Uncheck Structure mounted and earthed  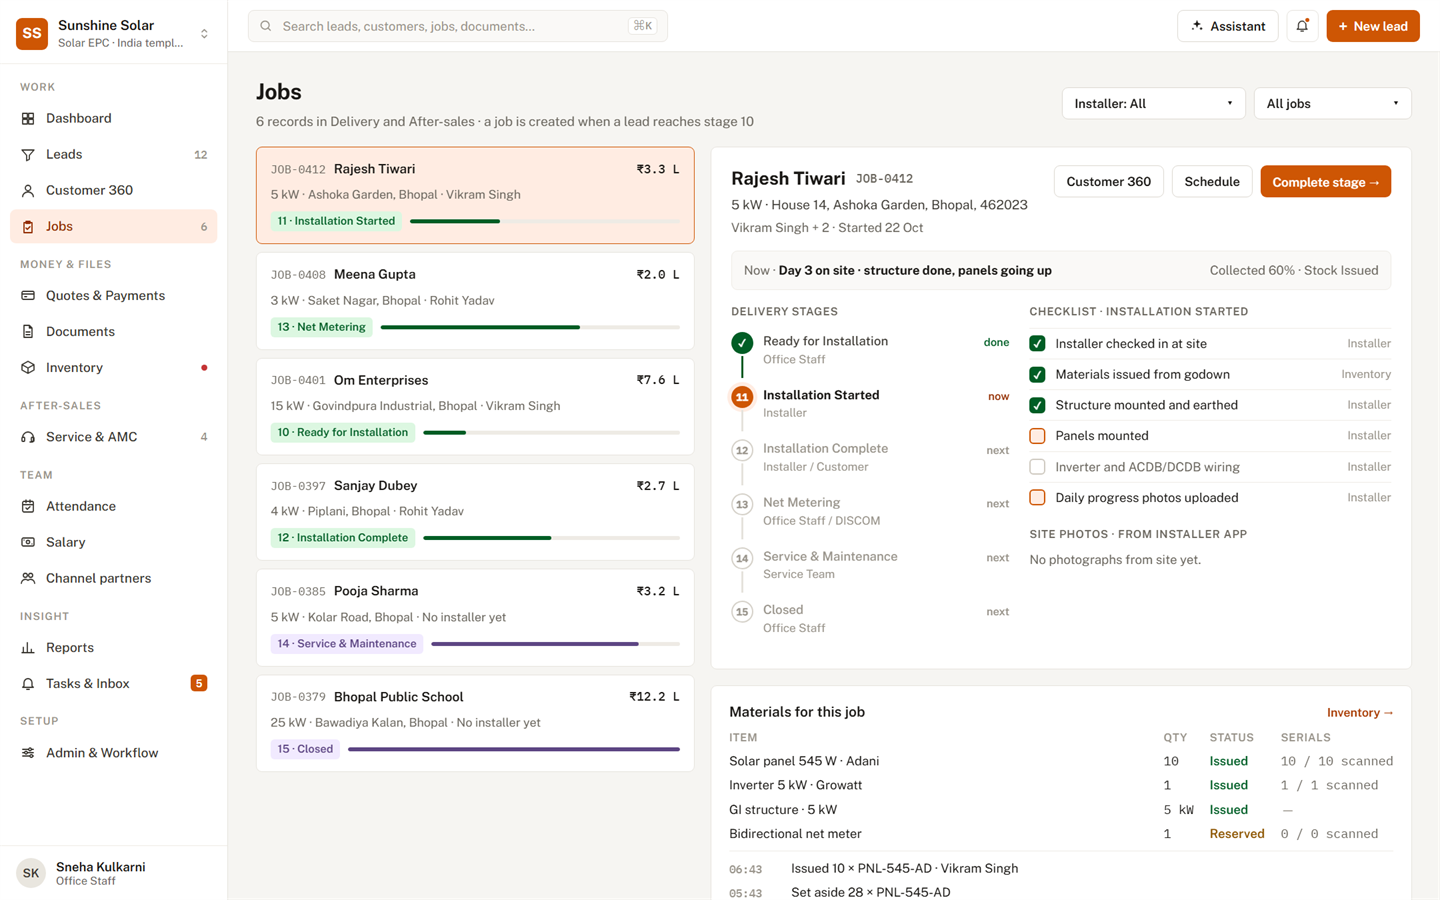click(x=1037, y=405)
